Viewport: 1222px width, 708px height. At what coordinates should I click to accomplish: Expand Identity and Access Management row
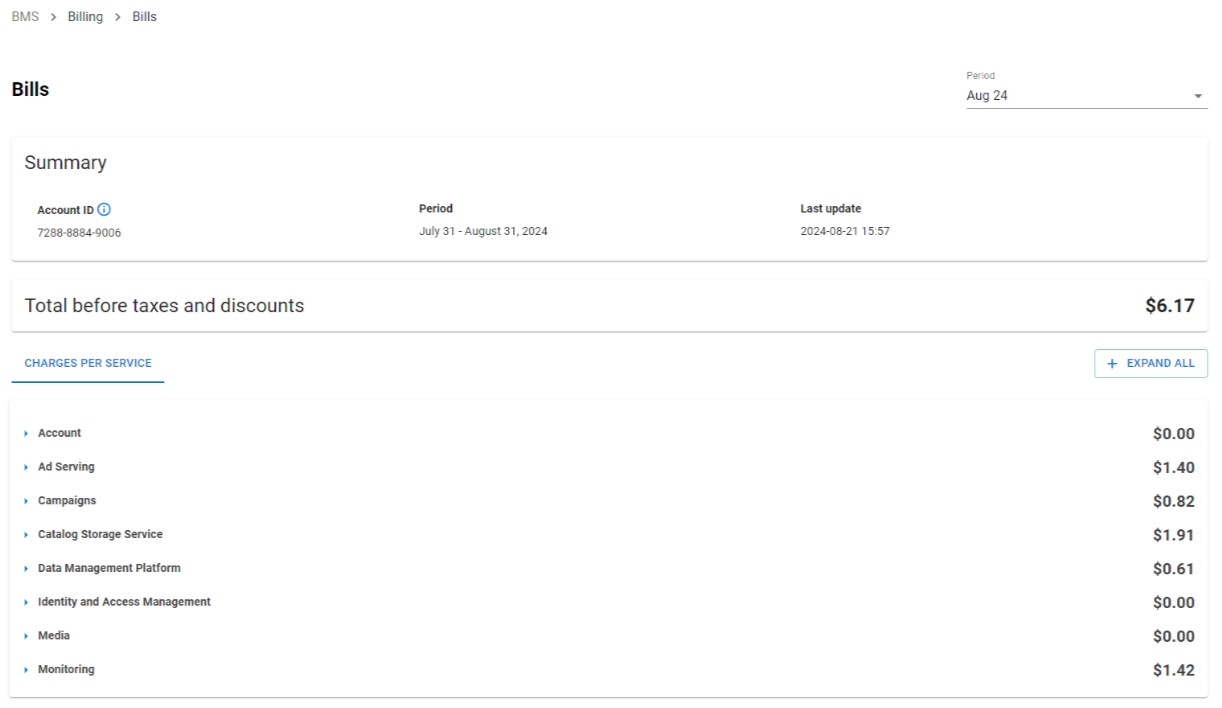click(x=124, y=602)
